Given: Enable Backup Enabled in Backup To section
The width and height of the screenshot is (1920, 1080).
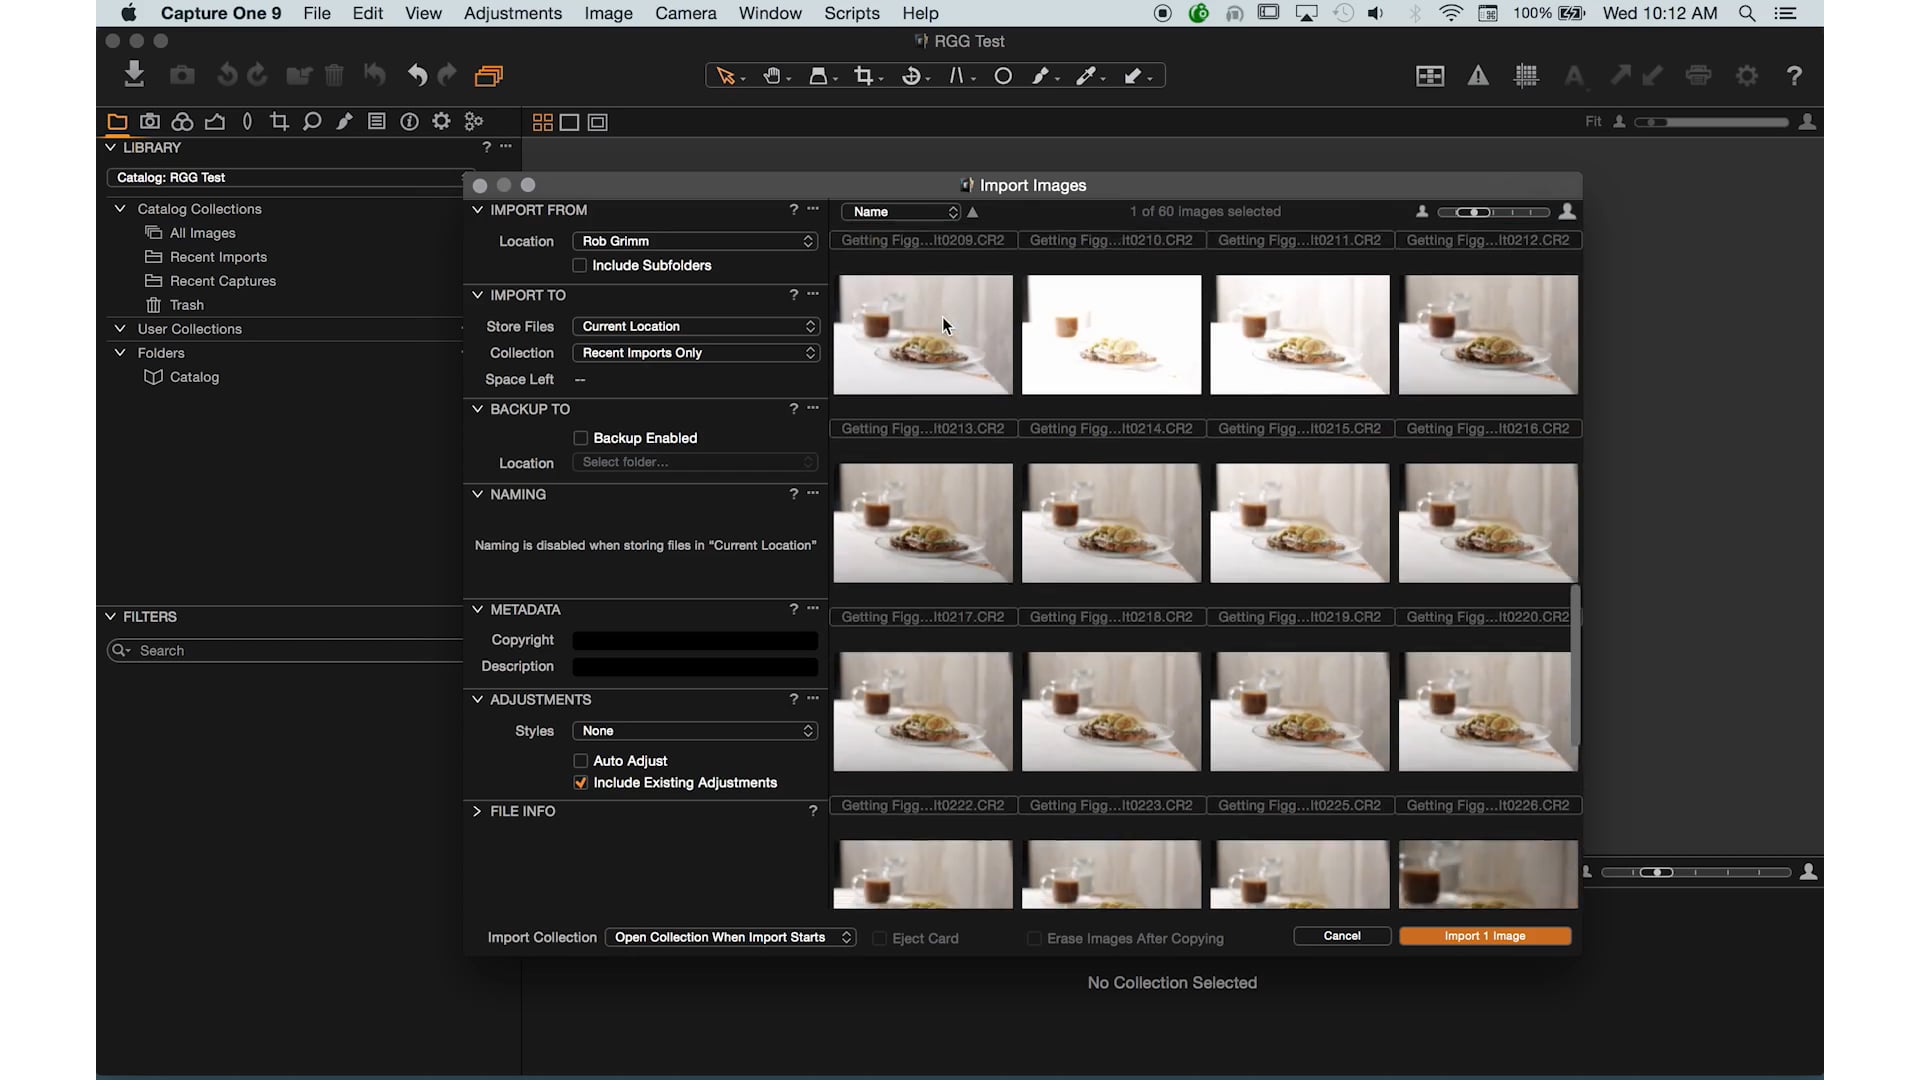Looking at the screenshot, I should point(580,438).
